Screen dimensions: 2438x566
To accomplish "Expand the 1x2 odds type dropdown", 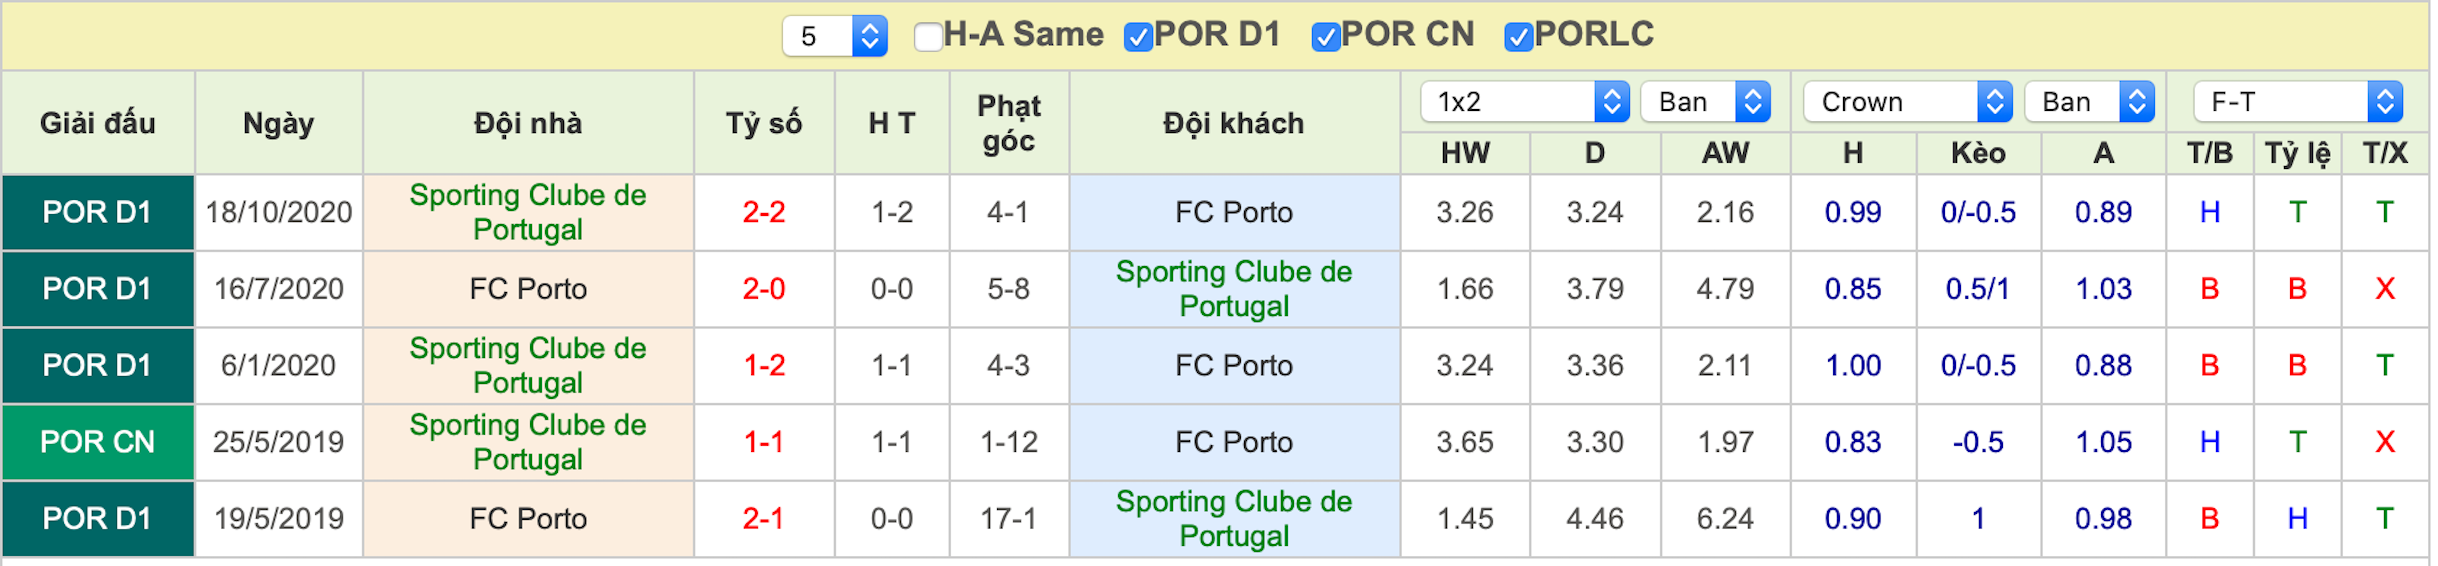I will pos(1525,102).
